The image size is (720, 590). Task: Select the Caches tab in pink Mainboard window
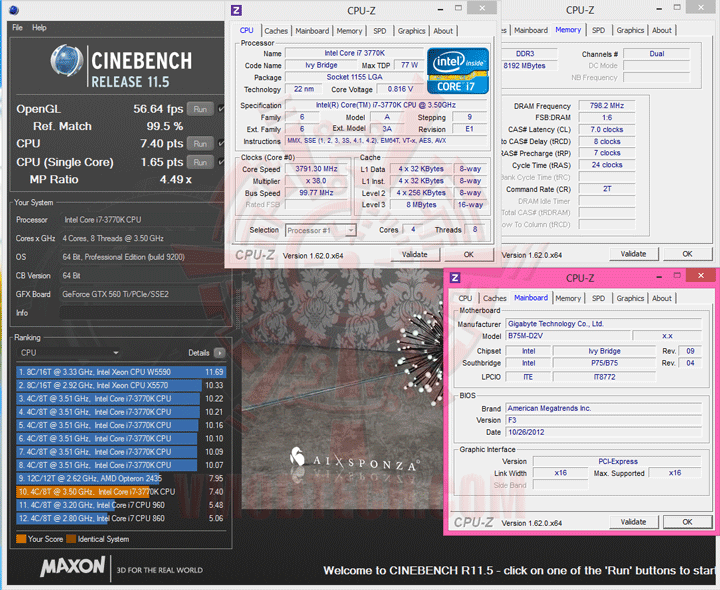[x=495, y=298]
